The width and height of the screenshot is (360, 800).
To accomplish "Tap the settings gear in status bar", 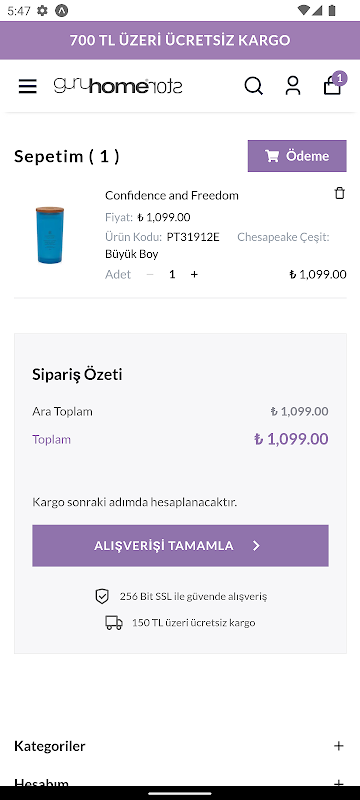I will tap(42, 10).
